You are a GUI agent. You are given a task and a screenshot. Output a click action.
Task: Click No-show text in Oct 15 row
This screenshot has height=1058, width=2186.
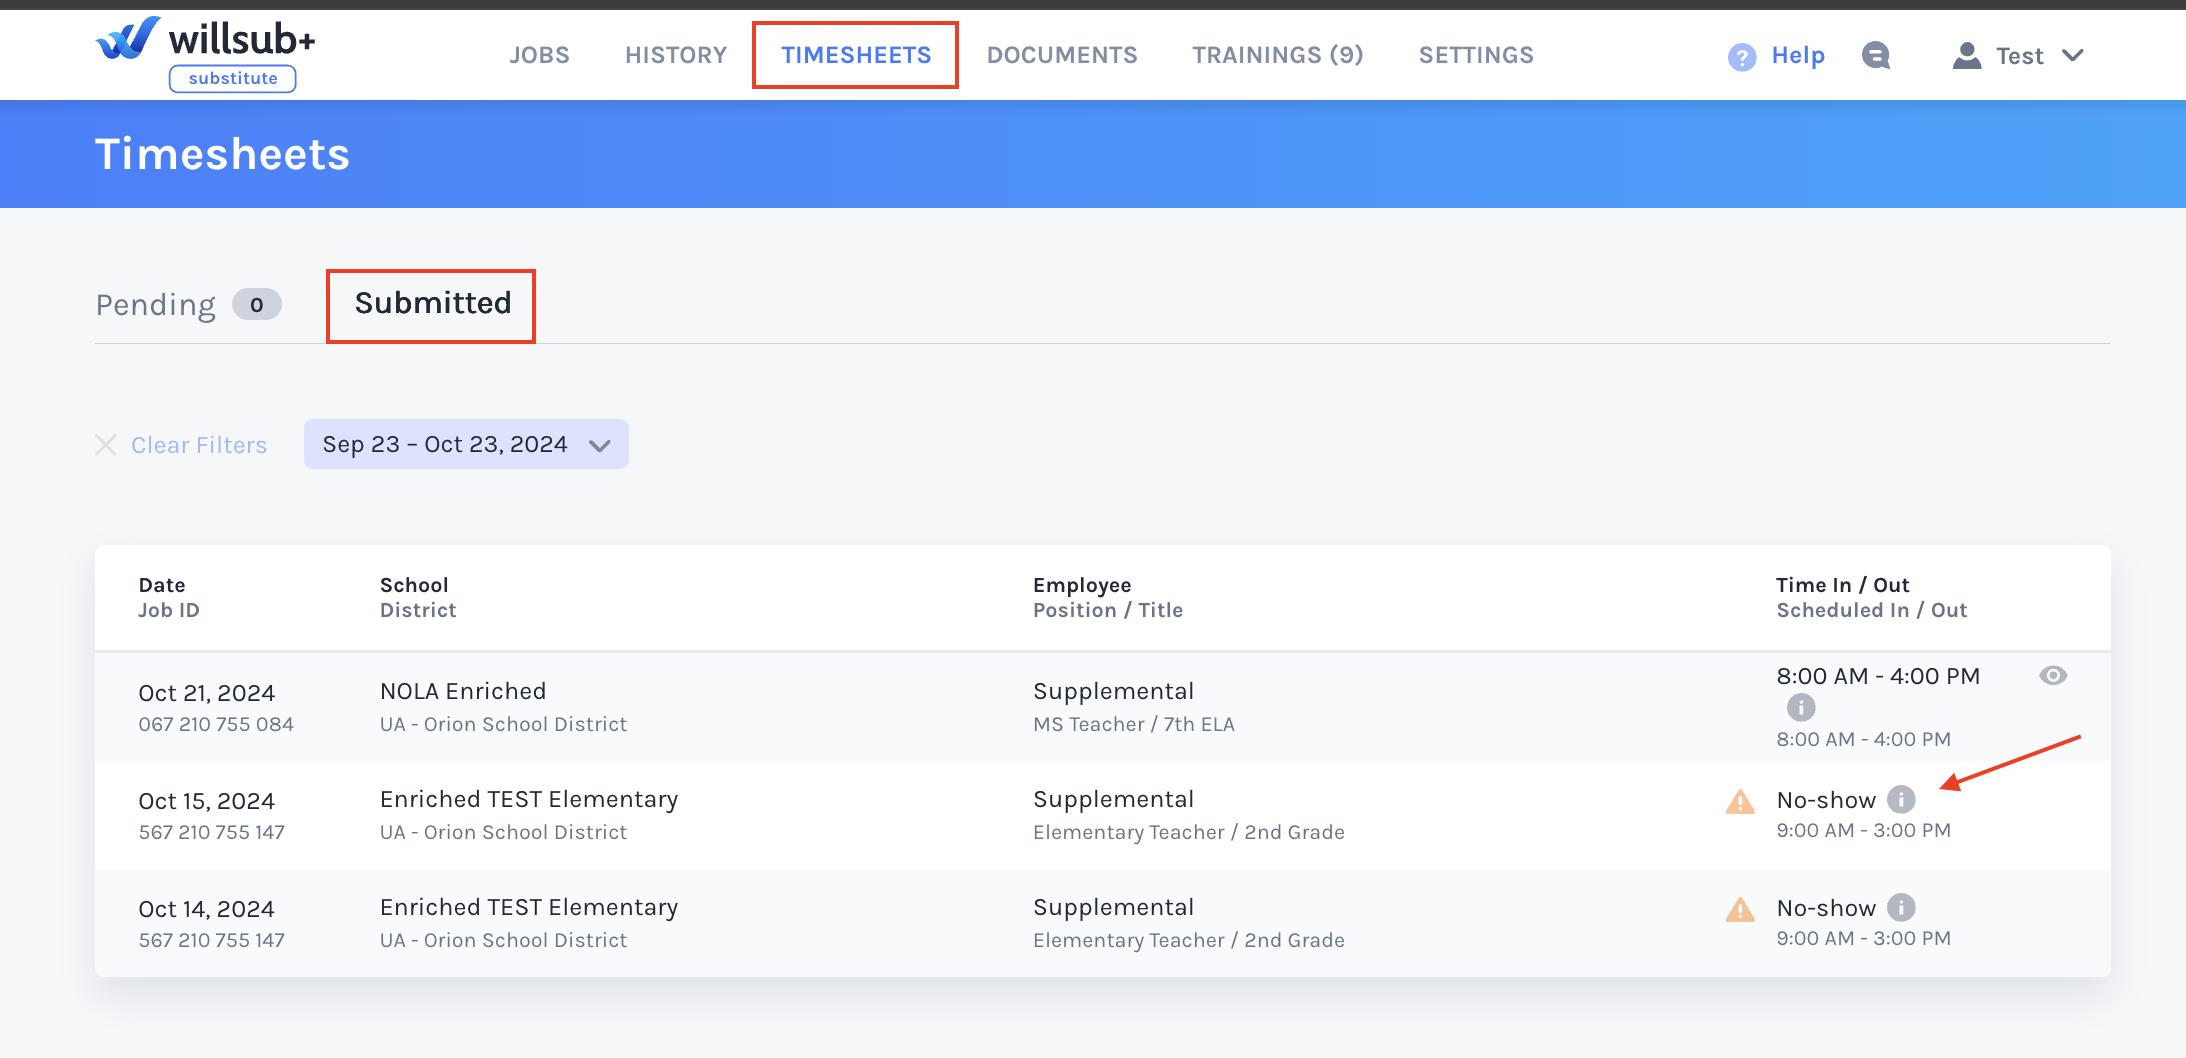pos(1826,800)
